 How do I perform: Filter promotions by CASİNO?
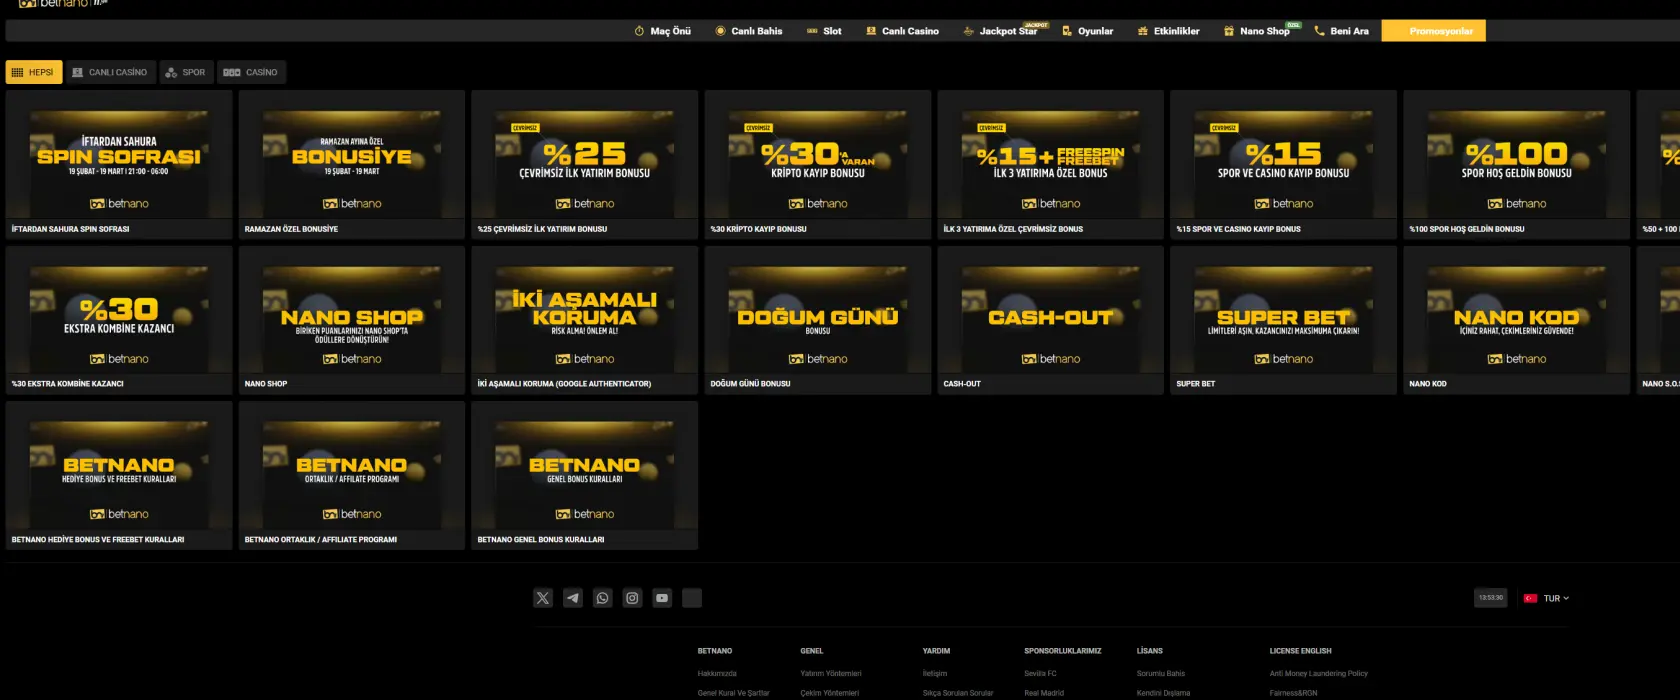tap(251, 72)
